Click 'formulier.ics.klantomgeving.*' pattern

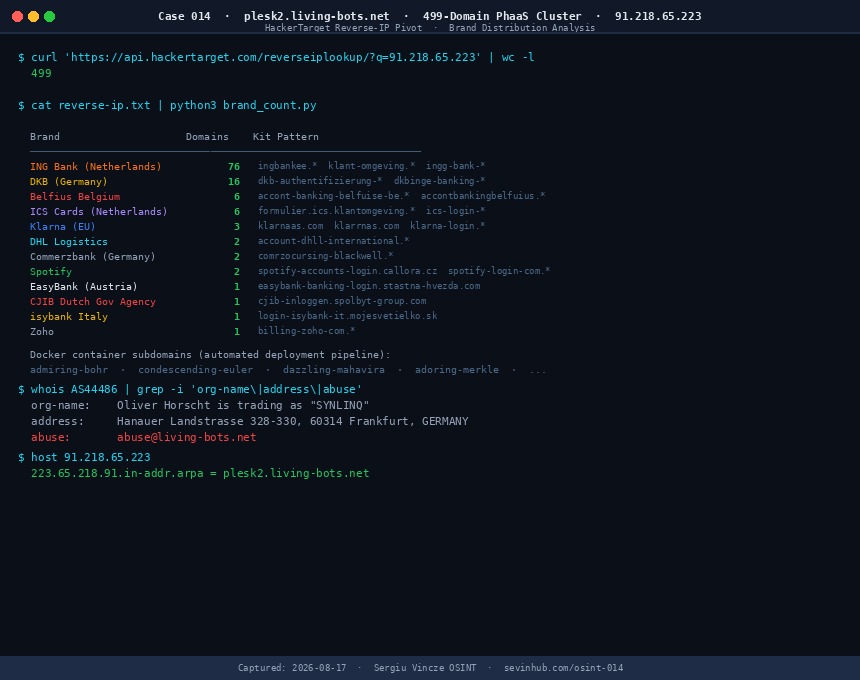[336, 211]
